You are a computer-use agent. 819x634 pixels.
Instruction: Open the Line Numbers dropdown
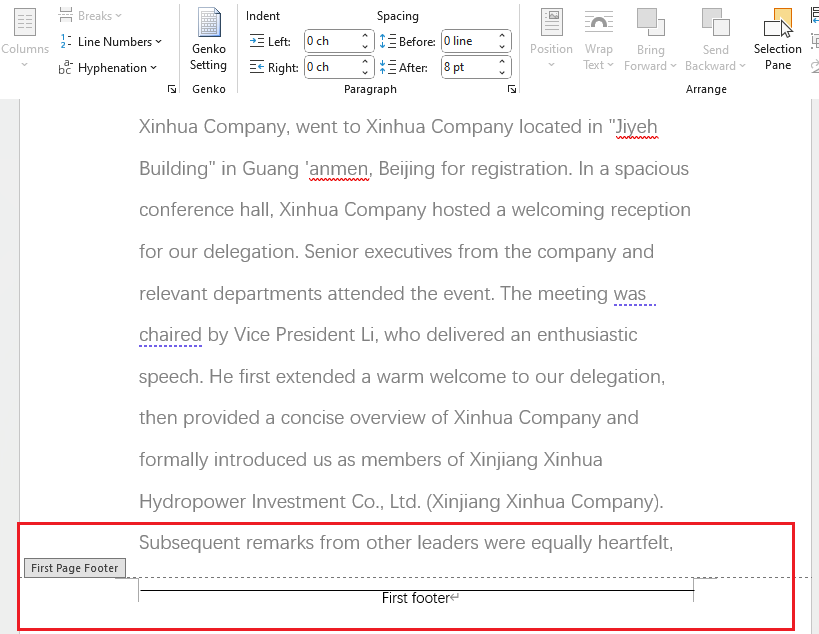[111, 42]
